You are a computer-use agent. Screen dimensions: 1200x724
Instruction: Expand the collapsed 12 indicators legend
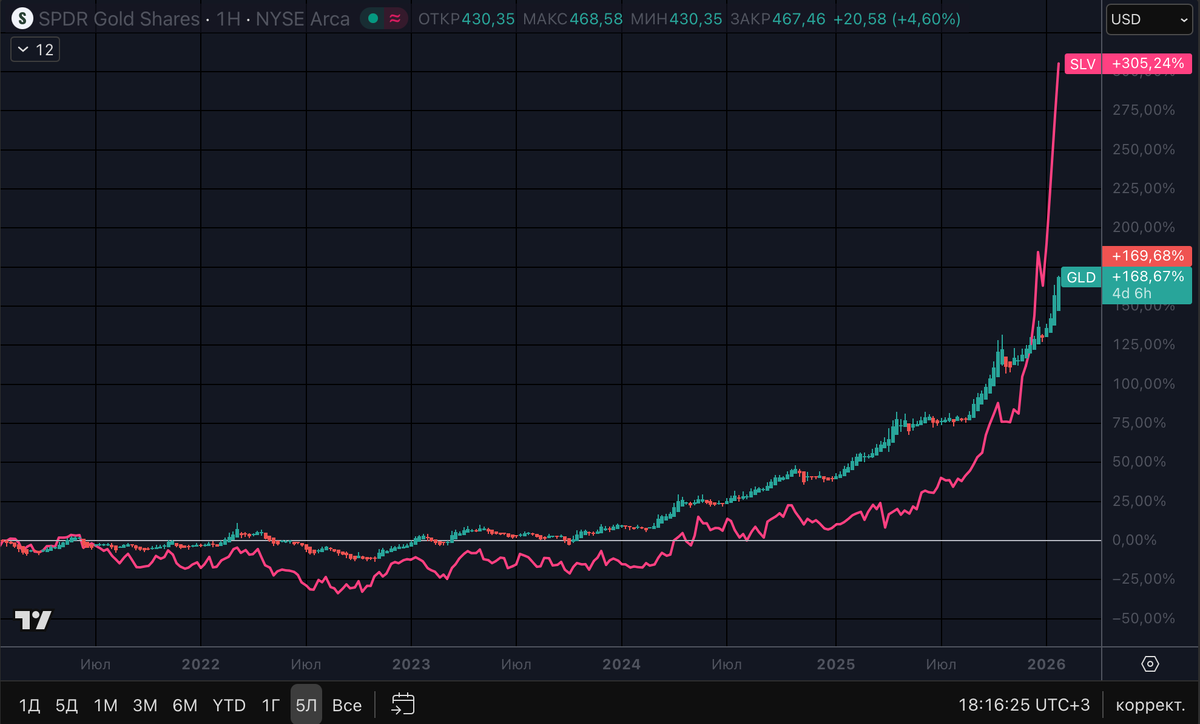[x=35, y=50]
